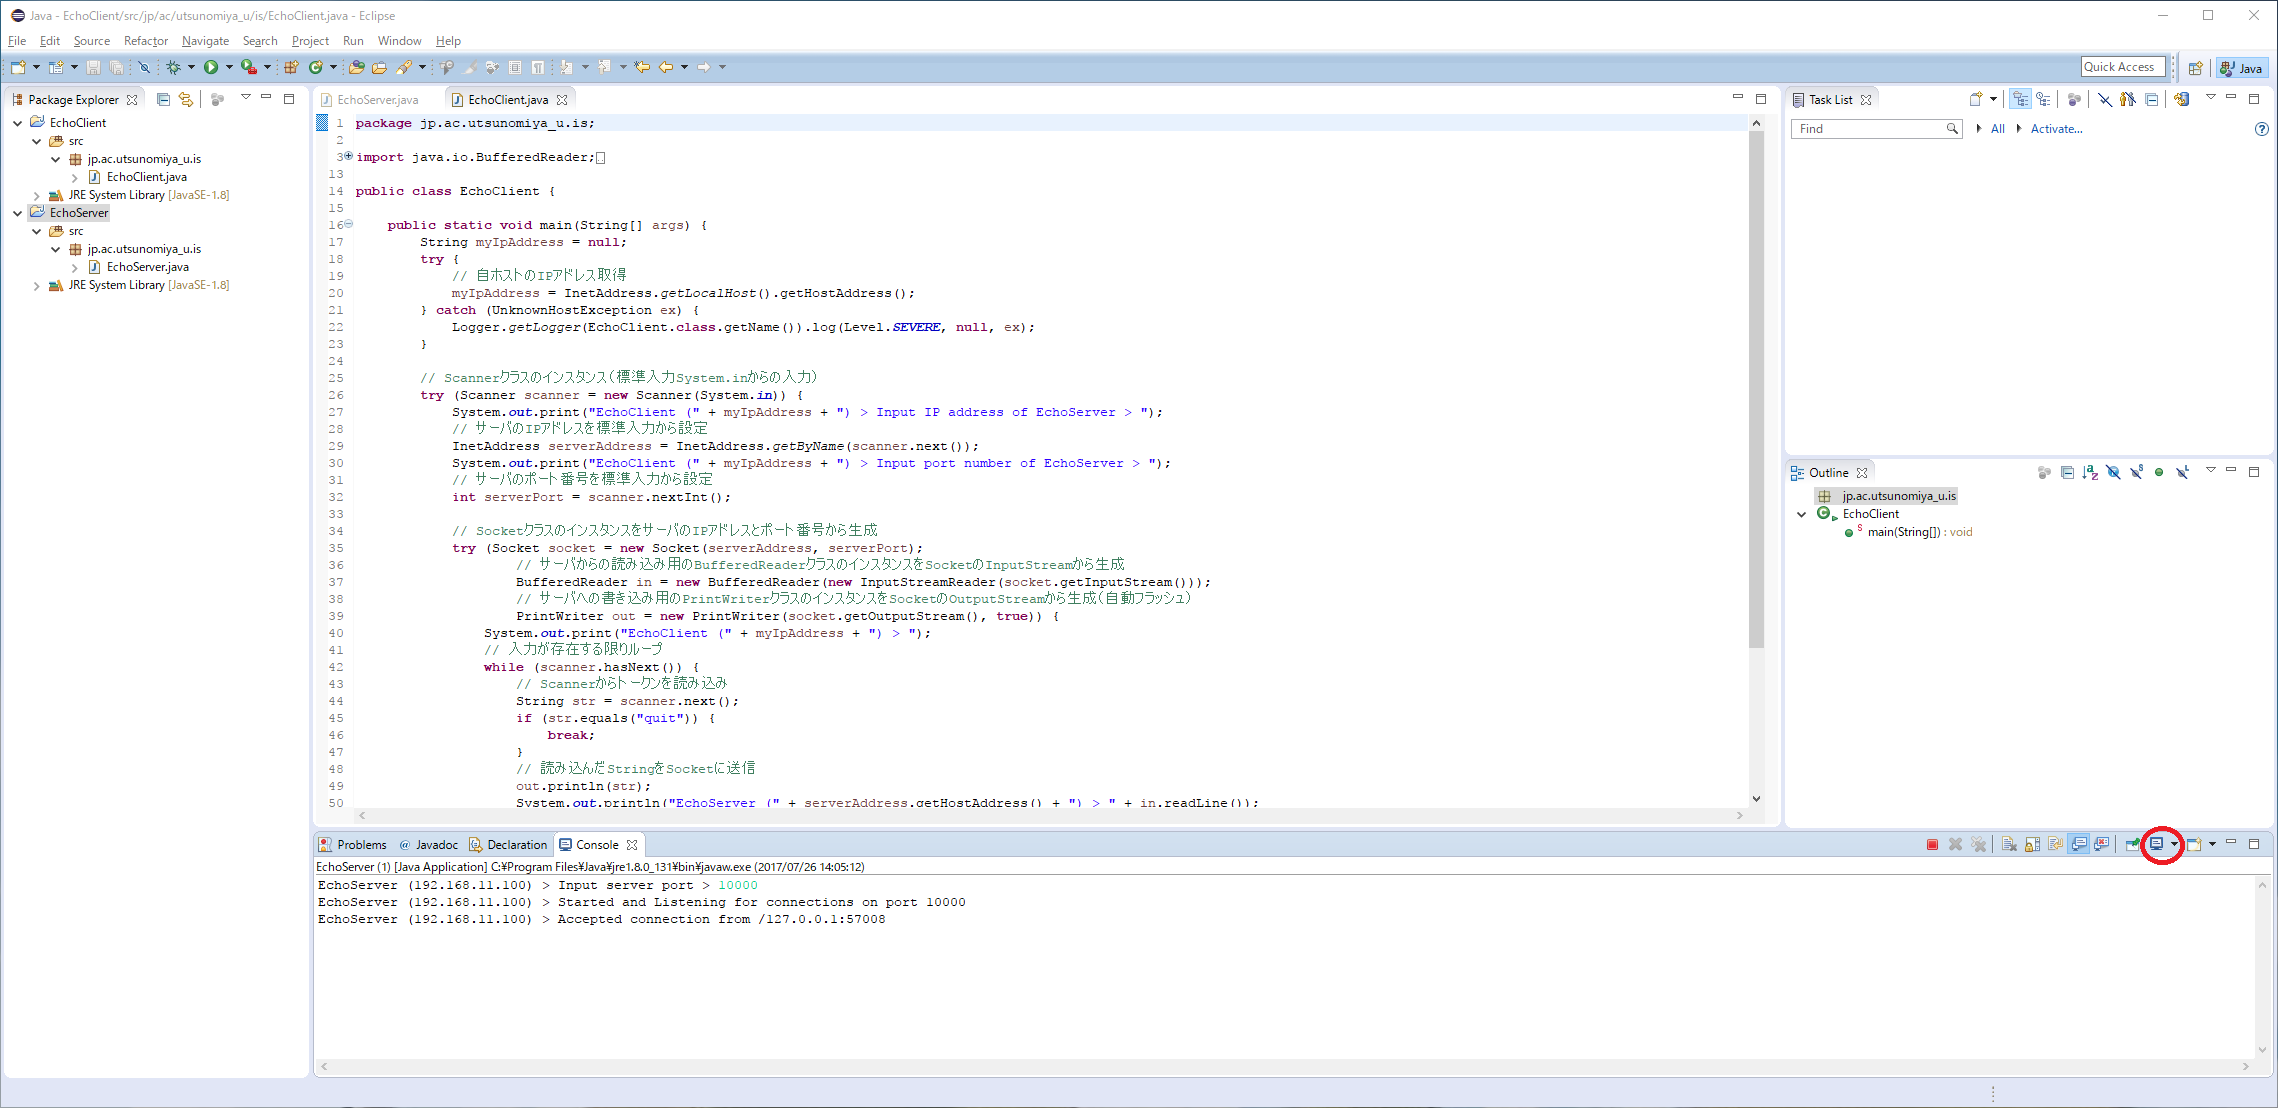Image resolution: width=2278 pixels, height=1108 pixels.
Task: Expand EchoClient's JRE System Library
Action: (37, 195)
